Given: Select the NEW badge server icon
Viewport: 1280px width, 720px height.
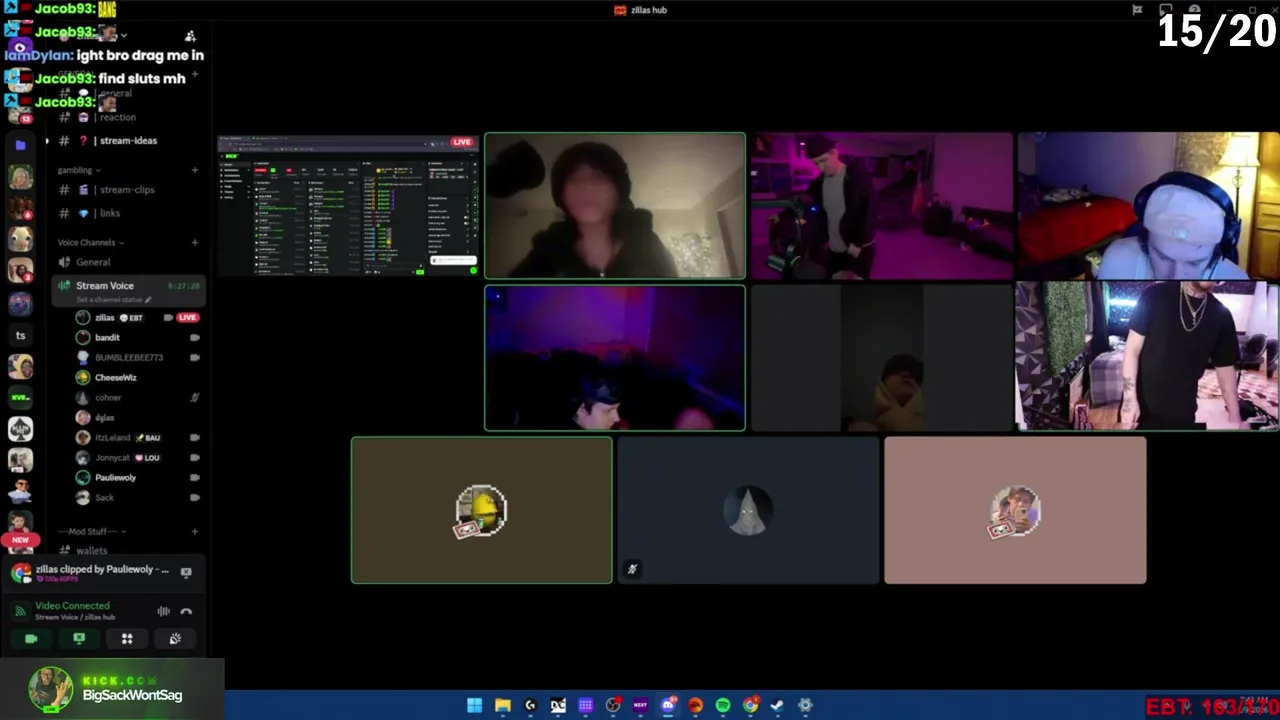Looking at the screenshot, I should (x=20, y=540).
